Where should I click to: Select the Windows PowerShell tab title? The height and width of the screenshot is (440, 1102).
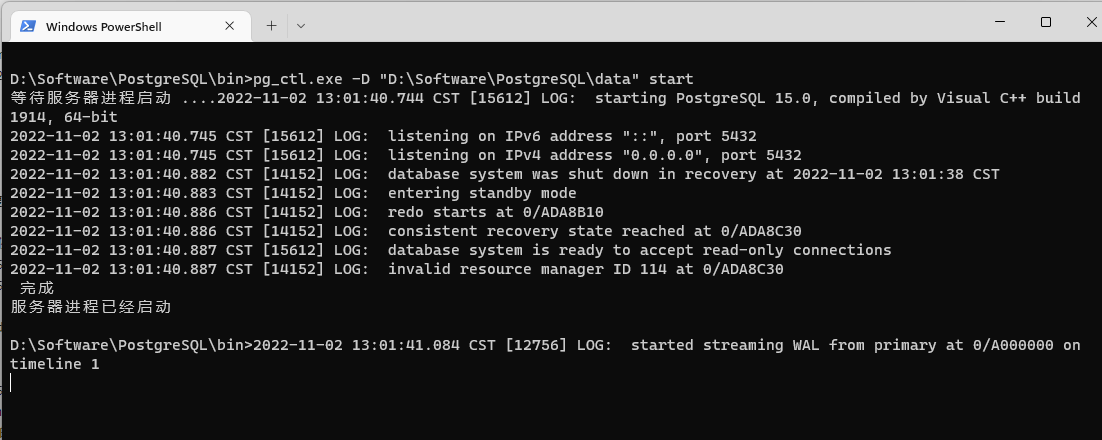click(x=103, y=27)
